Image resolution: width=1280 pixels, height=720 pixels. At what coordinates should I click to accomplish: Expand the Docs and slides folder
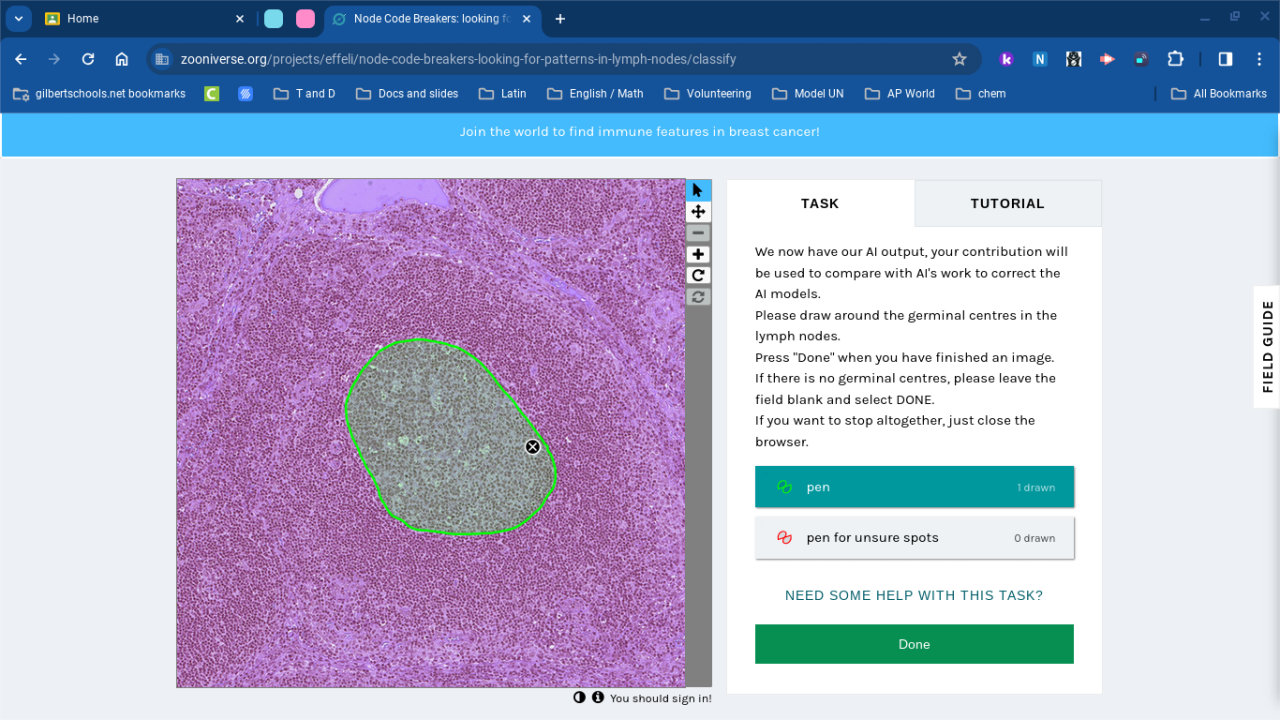(406, 94)
